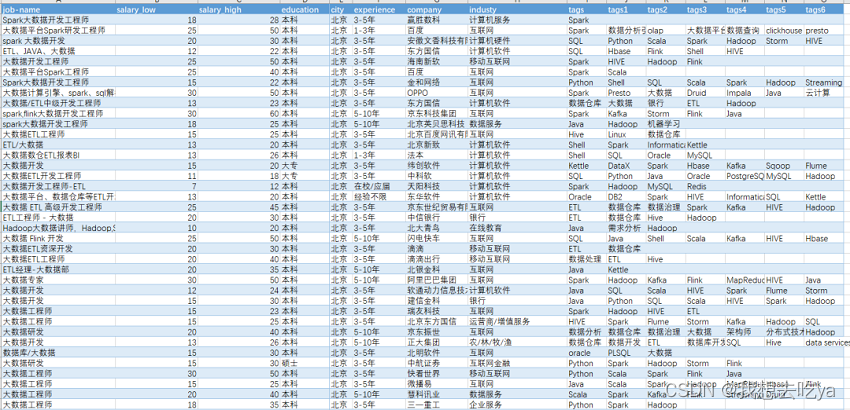Select the industry cell 在线教育
The width and height of the screenshot is (850, 410).
[517, 228]
